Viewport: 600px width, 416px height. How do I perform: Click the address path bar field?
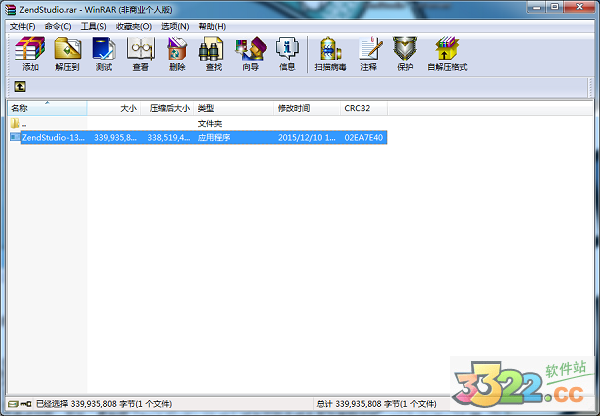click(x=306, y=87)
